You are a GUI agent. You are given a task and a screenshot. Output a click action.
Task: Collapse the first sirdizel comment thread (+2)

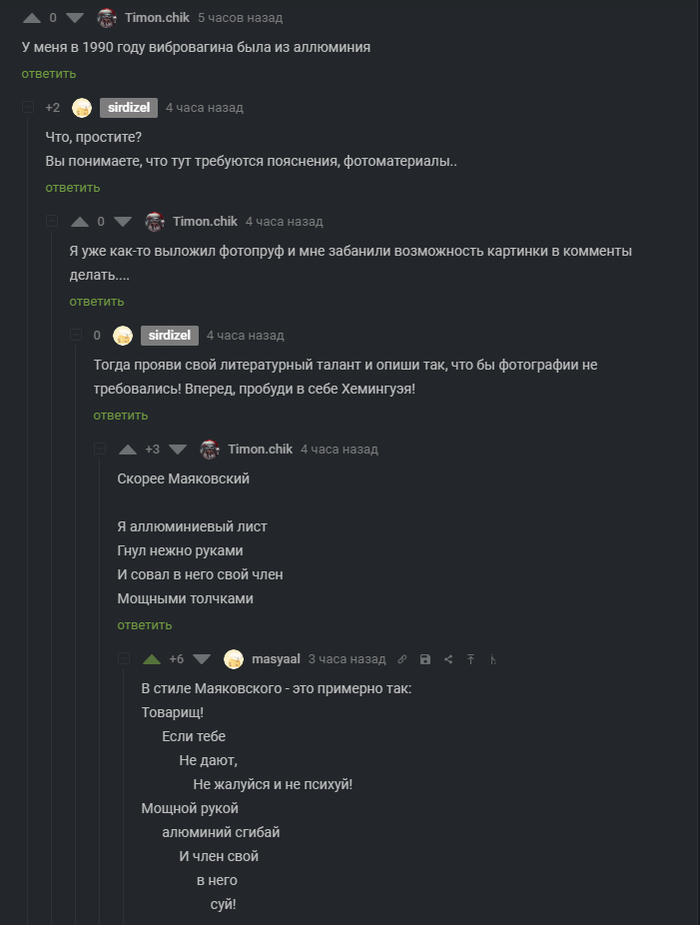coord(27,107)
